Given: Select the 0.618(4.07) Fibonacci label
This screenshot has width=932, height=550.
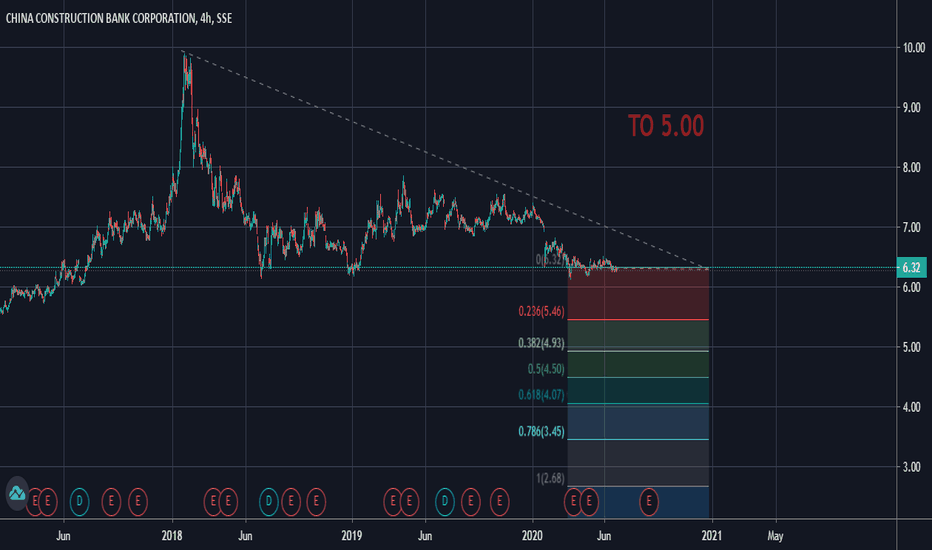Looking at the screenshot, I should tap(541, 395).
